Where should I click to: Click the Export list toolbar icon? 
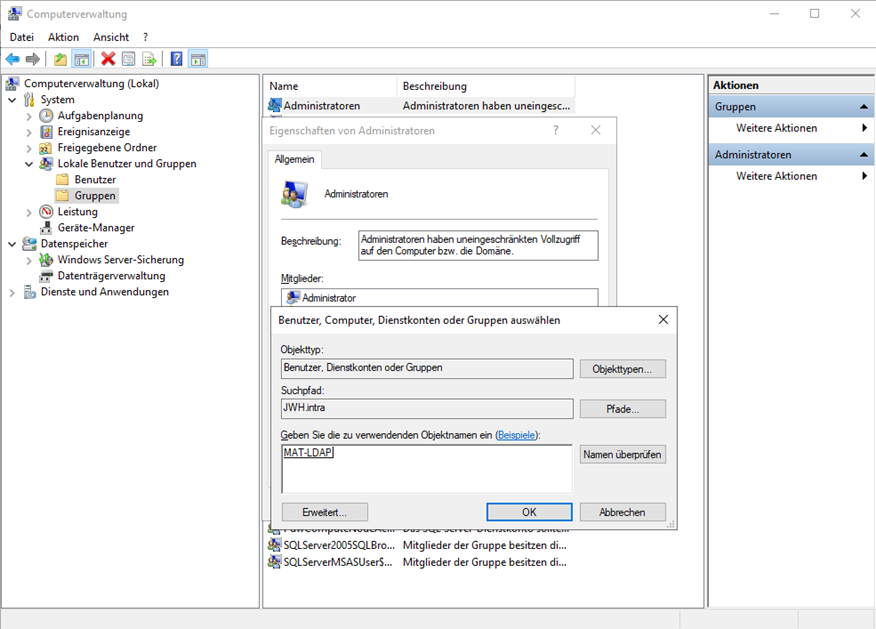149,59
